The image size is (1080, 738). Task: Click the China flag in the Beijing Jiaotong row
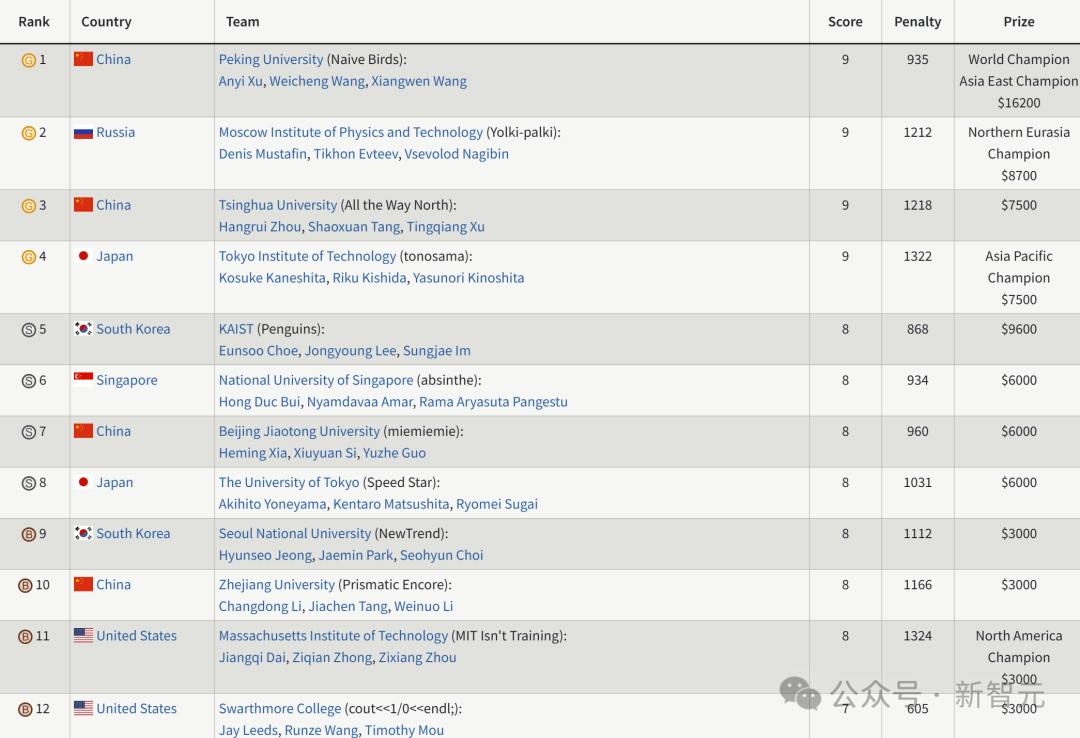[83, 431]
